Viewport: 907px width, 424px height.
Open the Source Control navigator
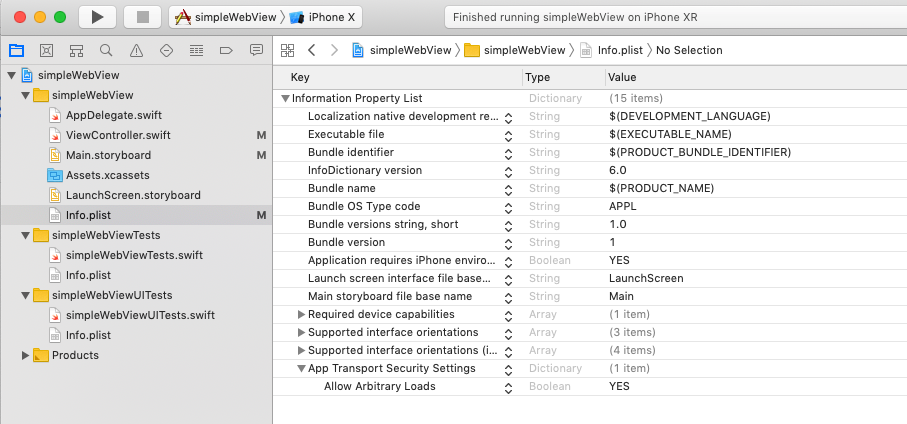coord(46,50)
